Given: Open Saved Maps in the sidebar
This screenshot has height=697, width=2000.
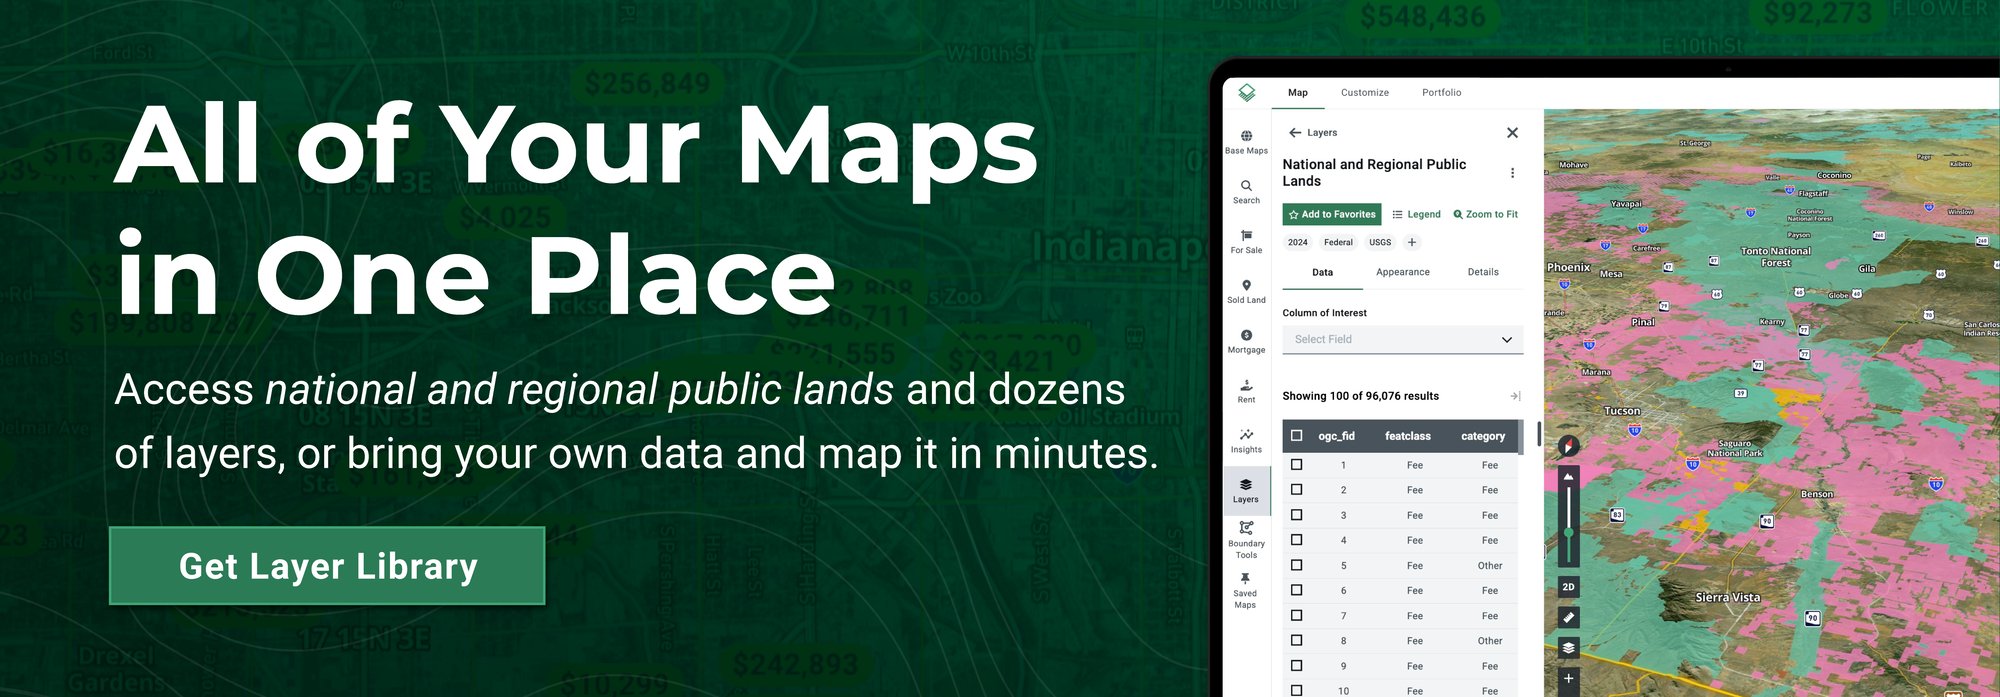Looking at the screenshot, I should coord(1245,590).
